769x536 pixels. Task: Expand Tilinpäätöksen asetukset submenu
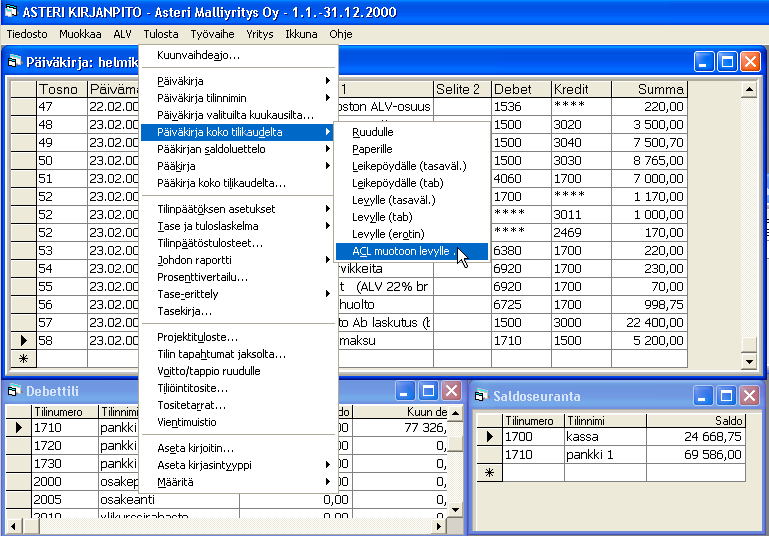click(x=239, y=209)
